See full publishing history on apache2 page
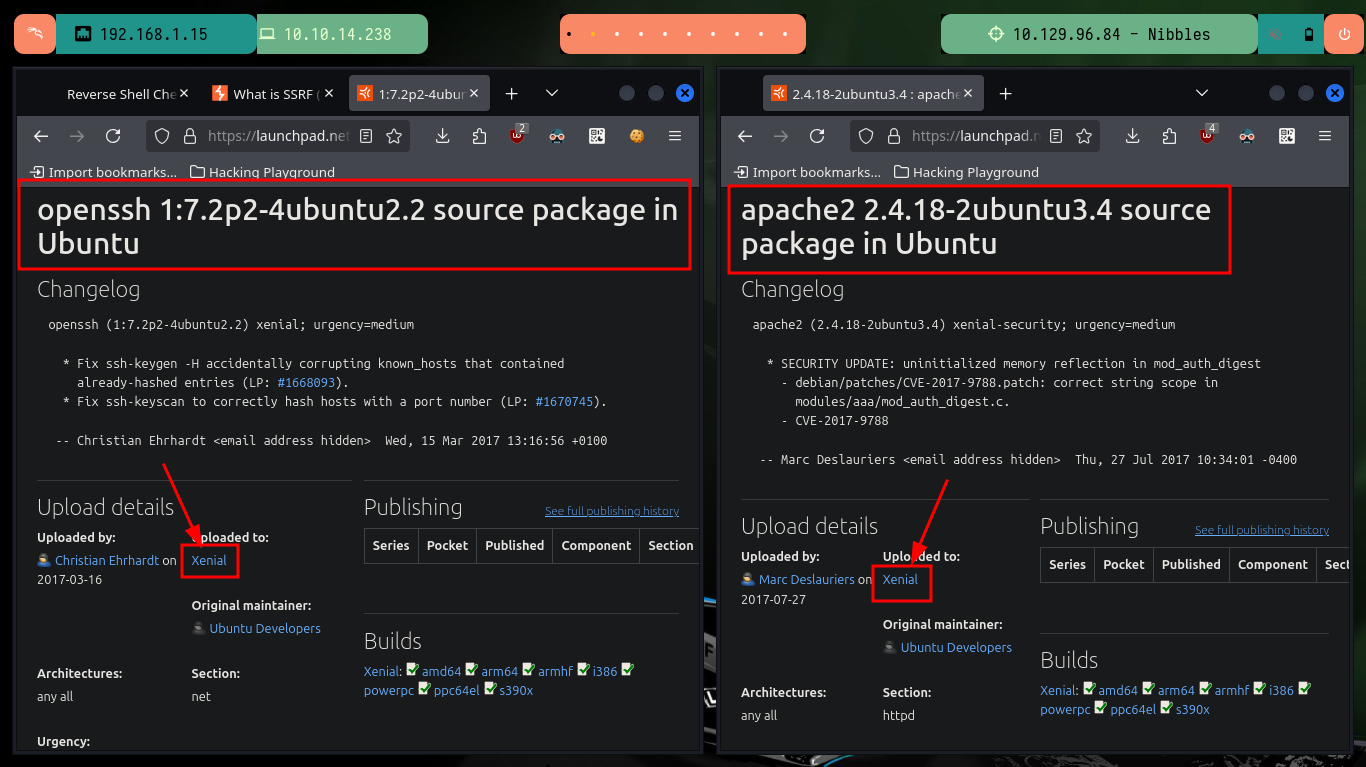1366x767 pixels. tap(1262, 530)
